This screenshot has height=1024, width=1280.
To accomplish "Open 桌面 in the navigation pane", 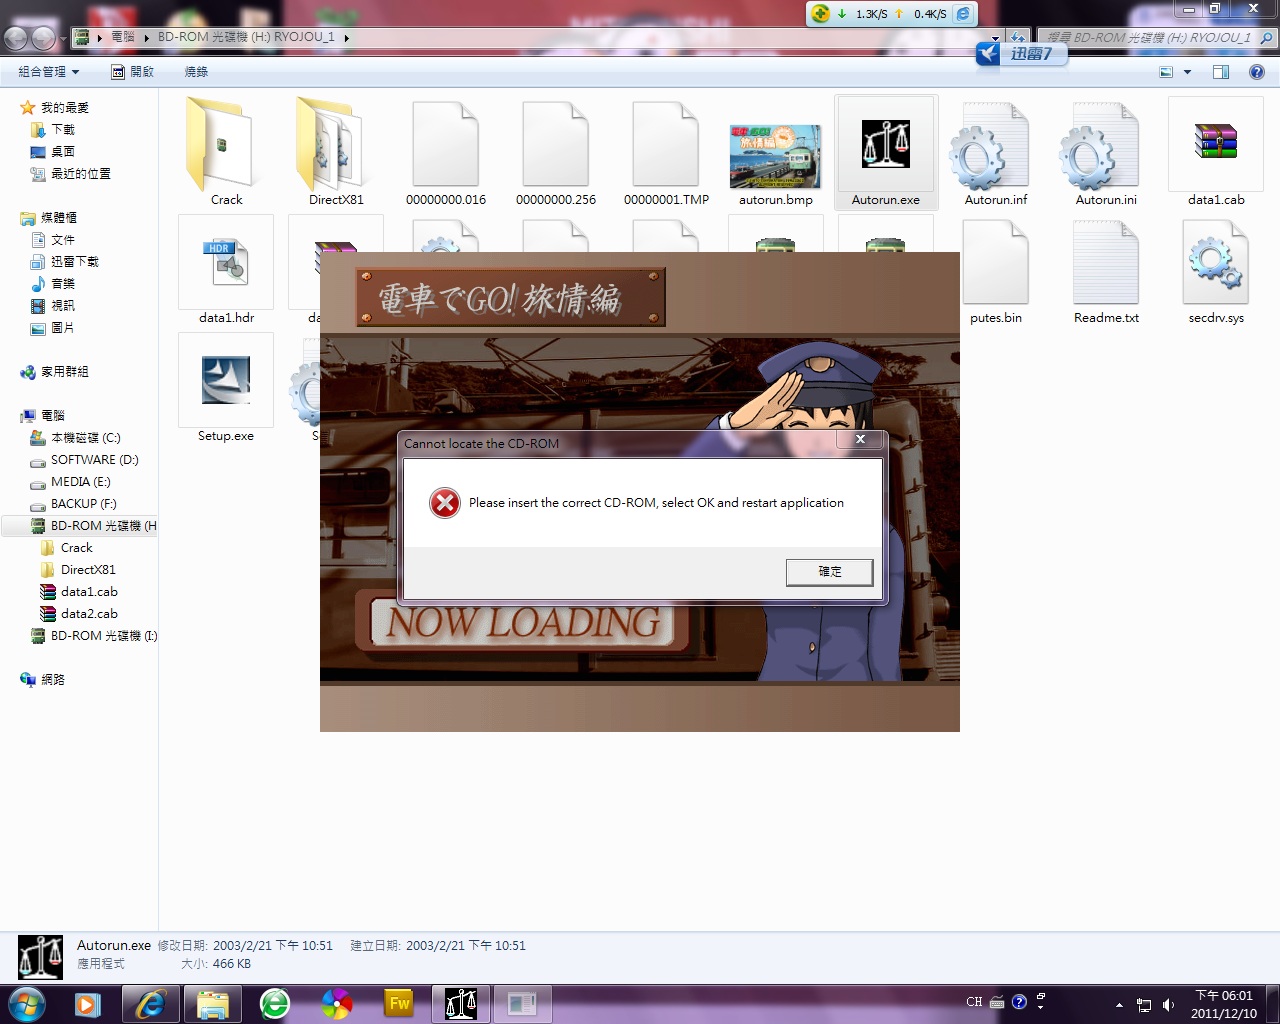I will tap(53, 152).
